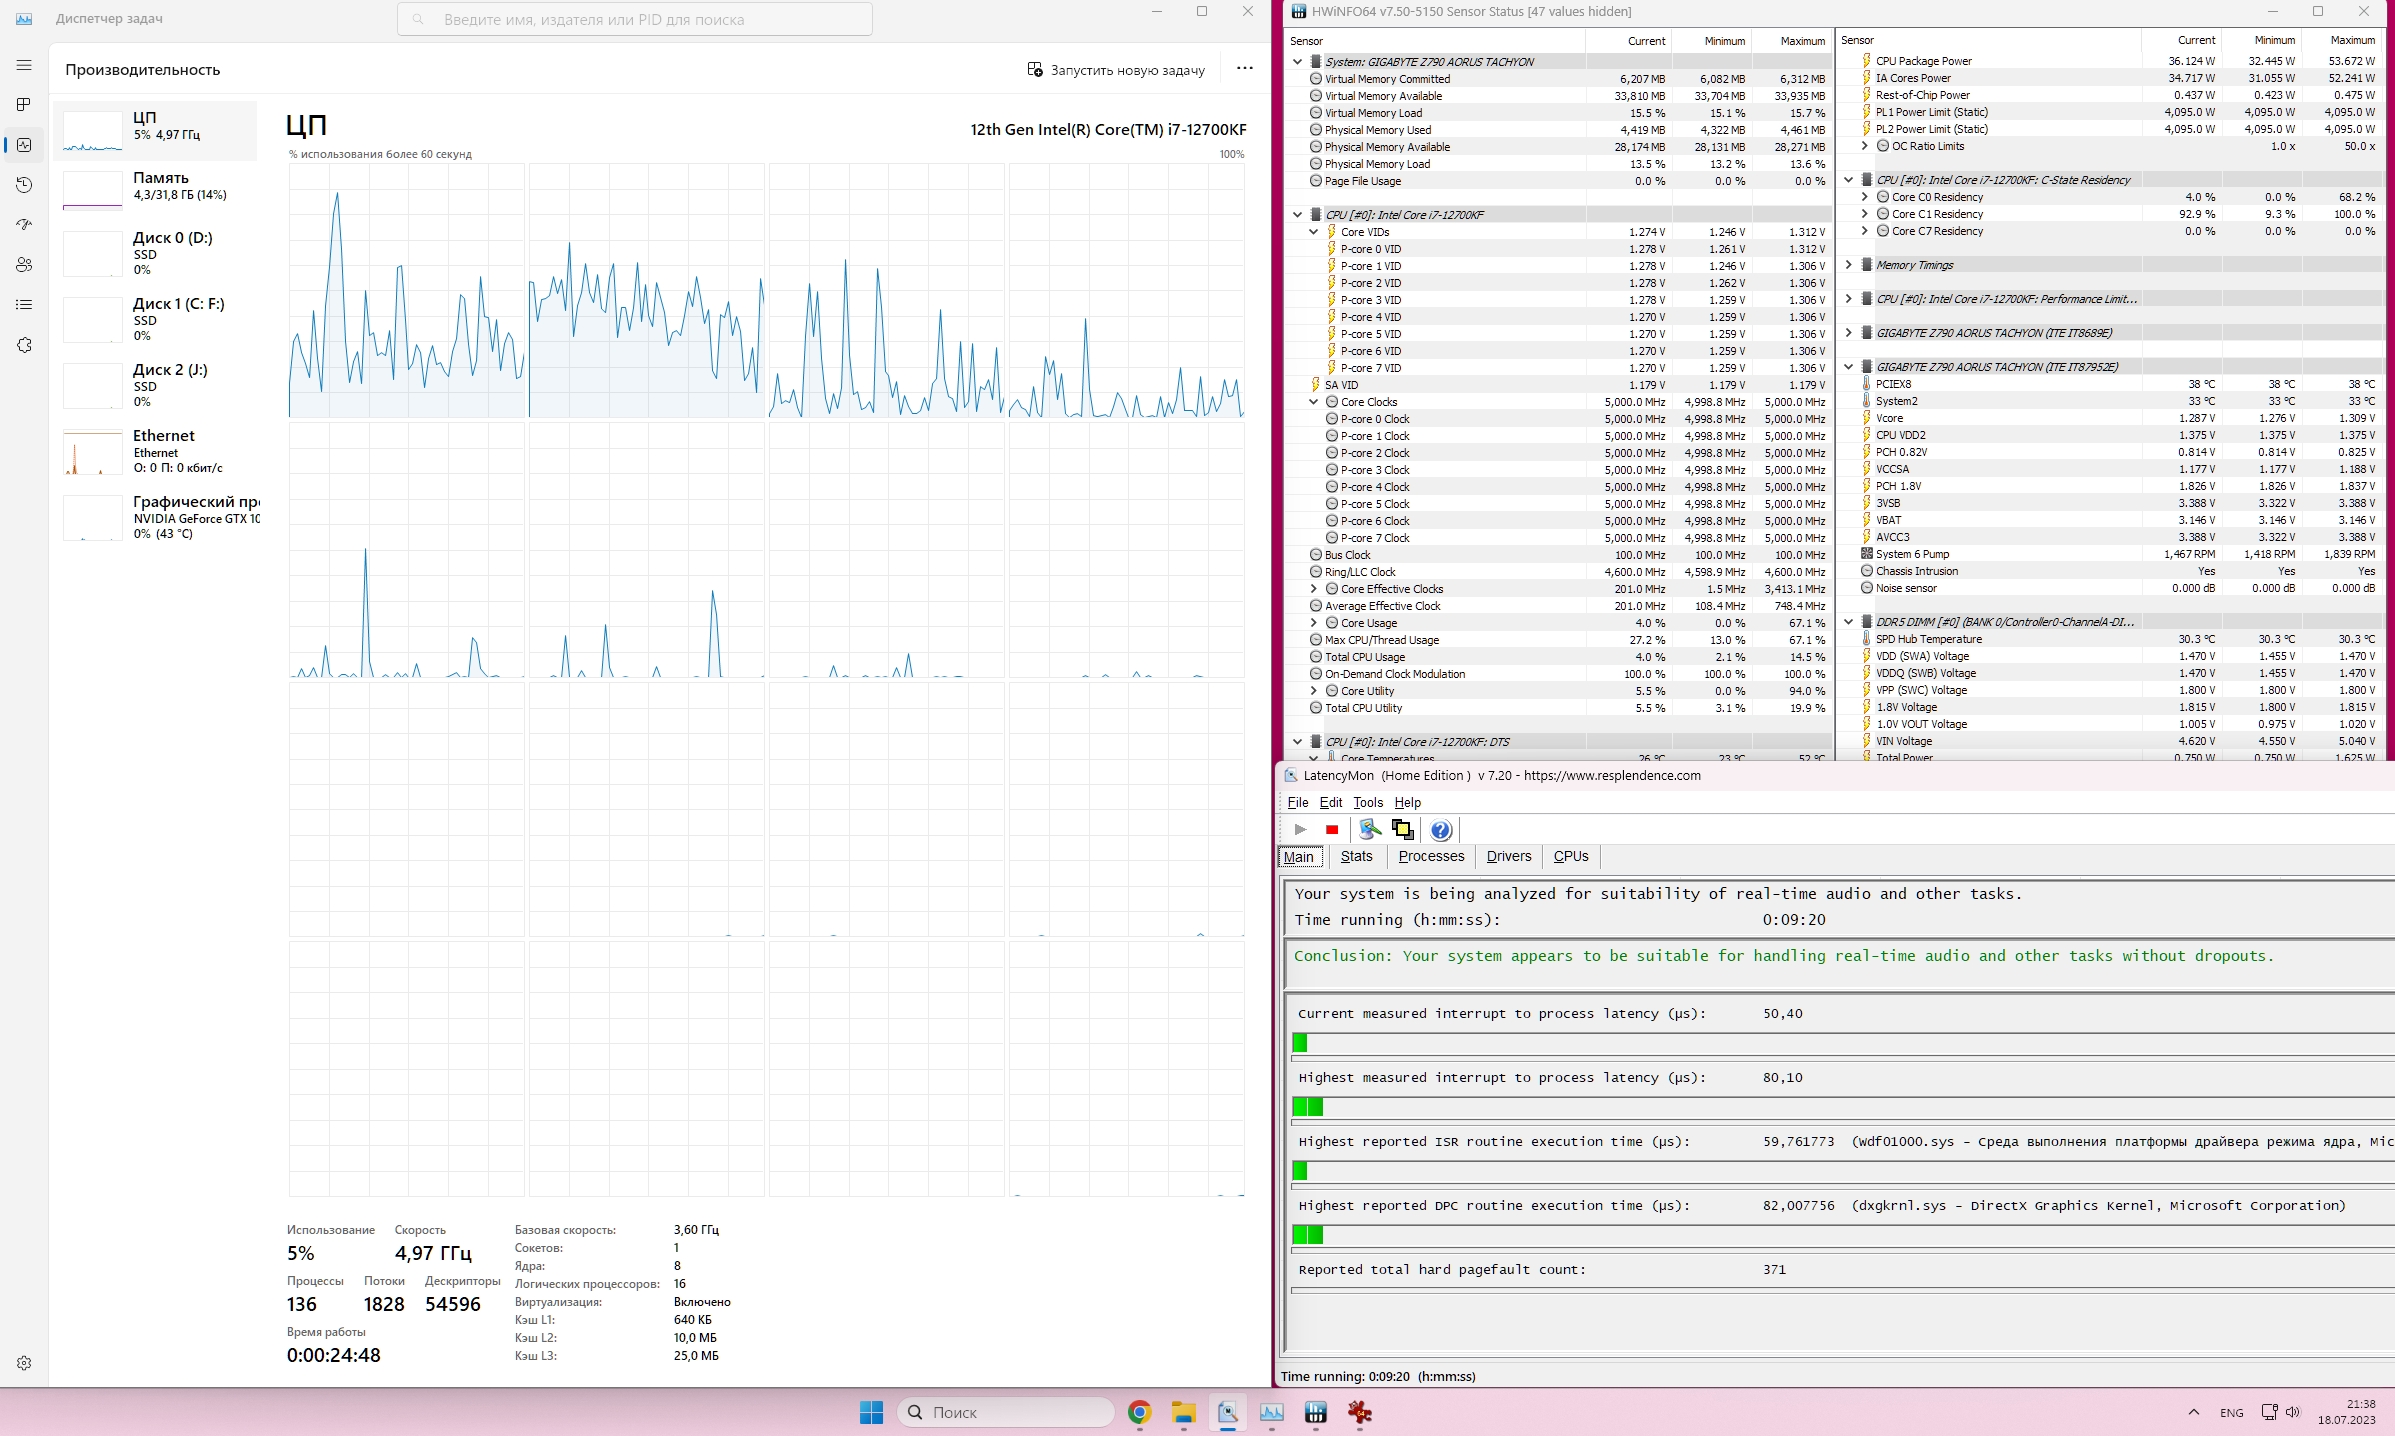This screenshot has width=2395, height=1436.
Task: Expand the Core Effective Clocks row
Action: pyautogui.click(x=1314, y=589)
